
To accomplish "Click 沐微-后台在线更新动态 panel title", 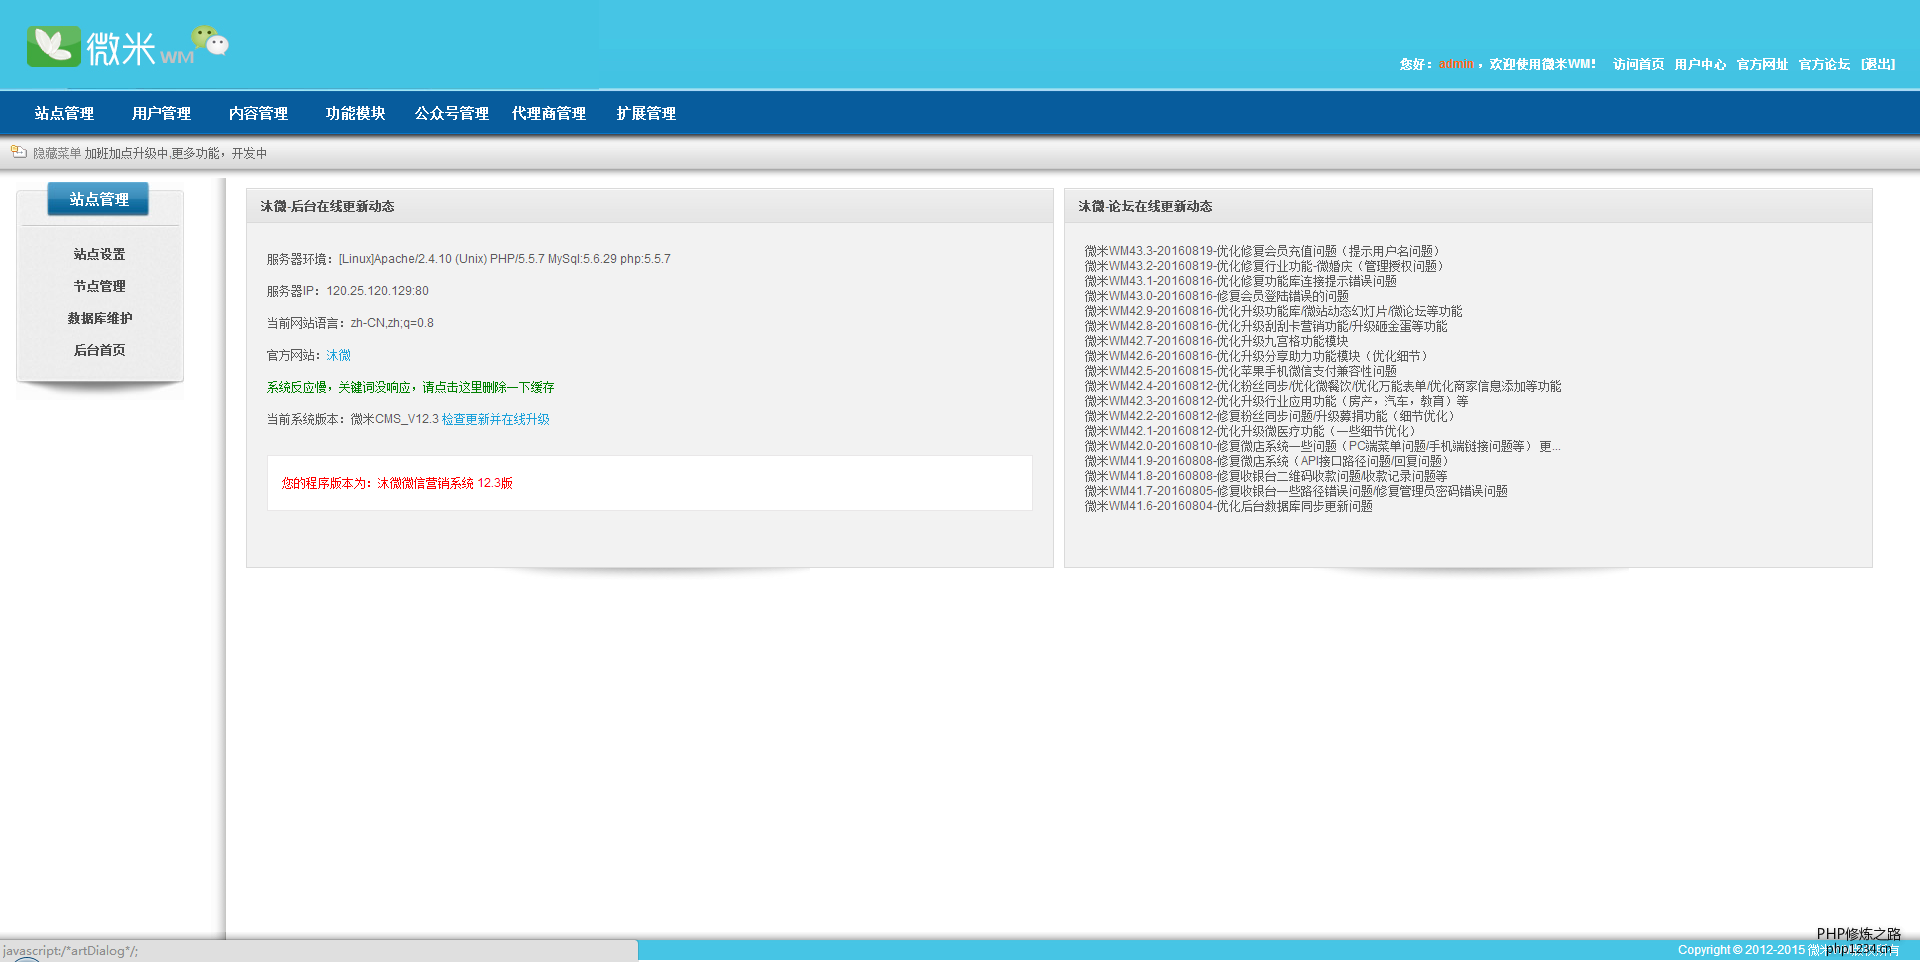I will (327, 206).
